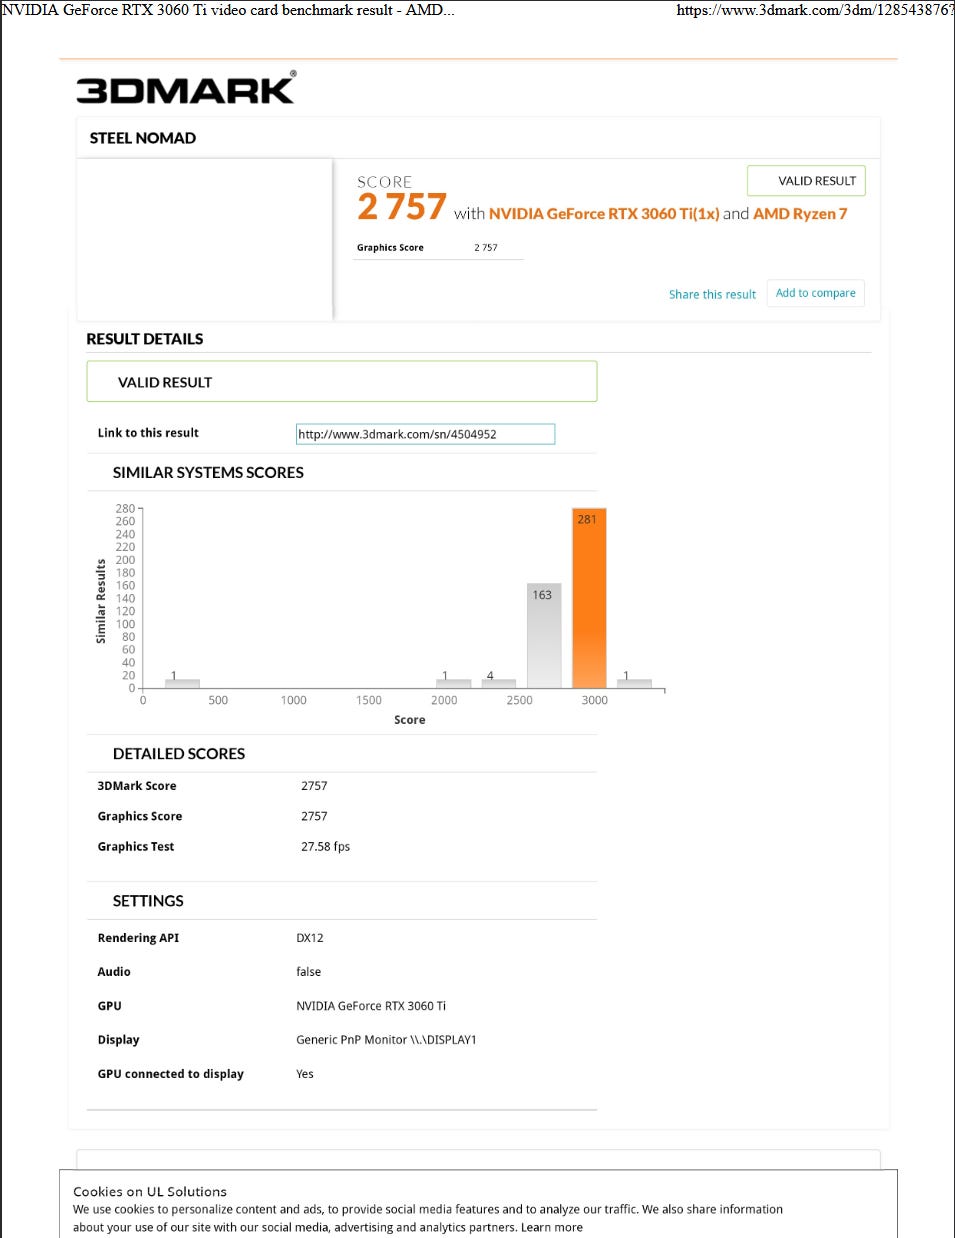
Task: Click the RESULT DETAILS heading
Action: [145, 339]
